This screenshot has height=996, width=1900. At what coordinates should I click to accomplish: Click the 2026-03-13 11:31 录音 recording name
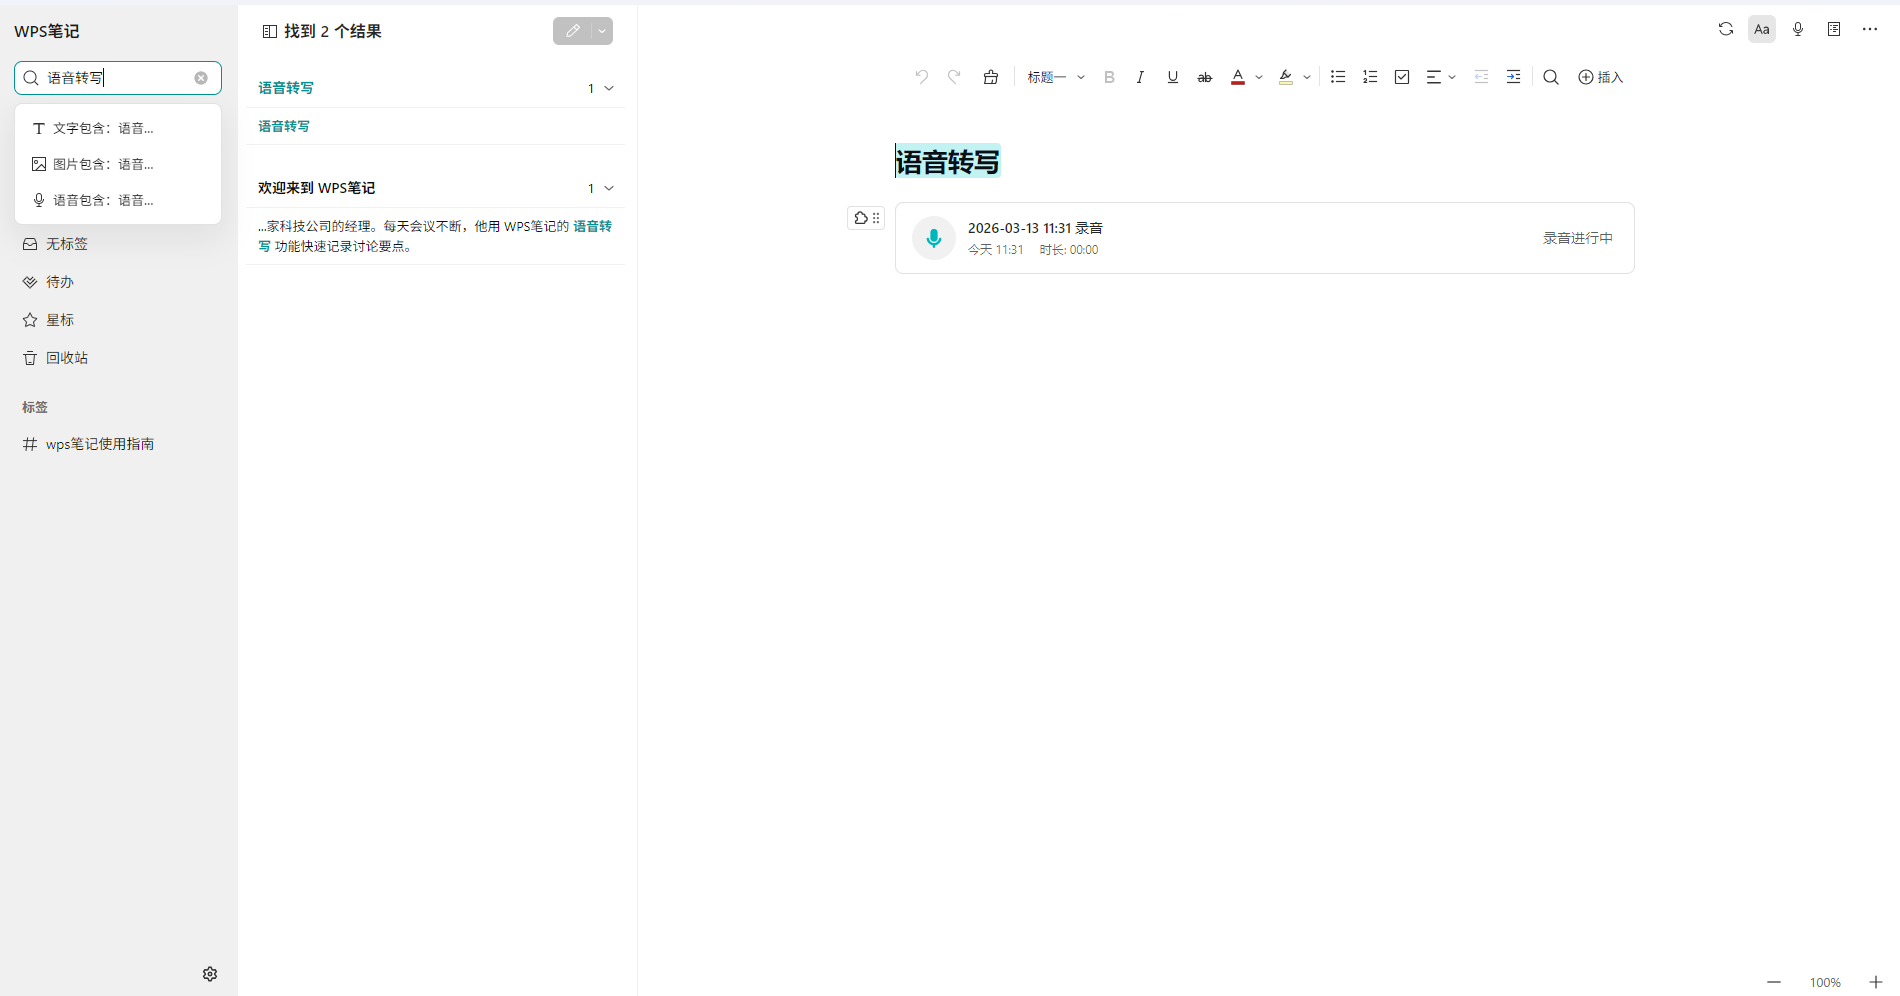(1035, 228)
